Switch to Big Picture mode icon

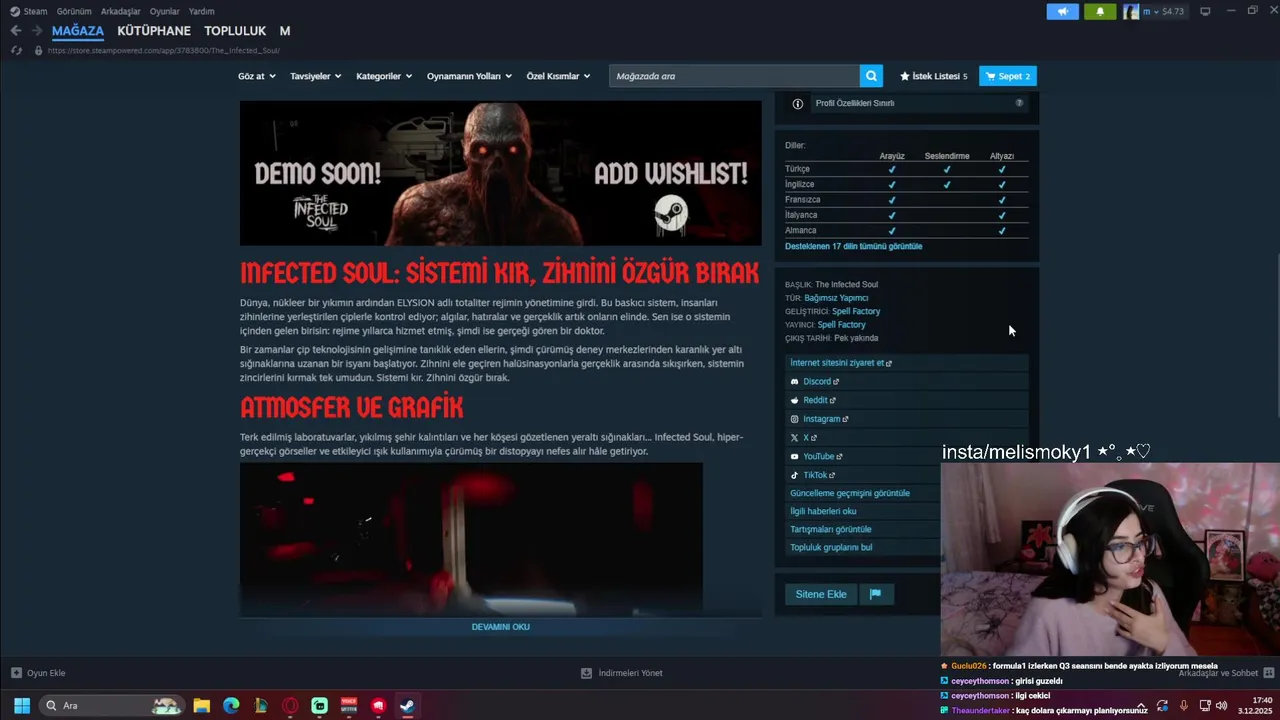click(1205, 12)
